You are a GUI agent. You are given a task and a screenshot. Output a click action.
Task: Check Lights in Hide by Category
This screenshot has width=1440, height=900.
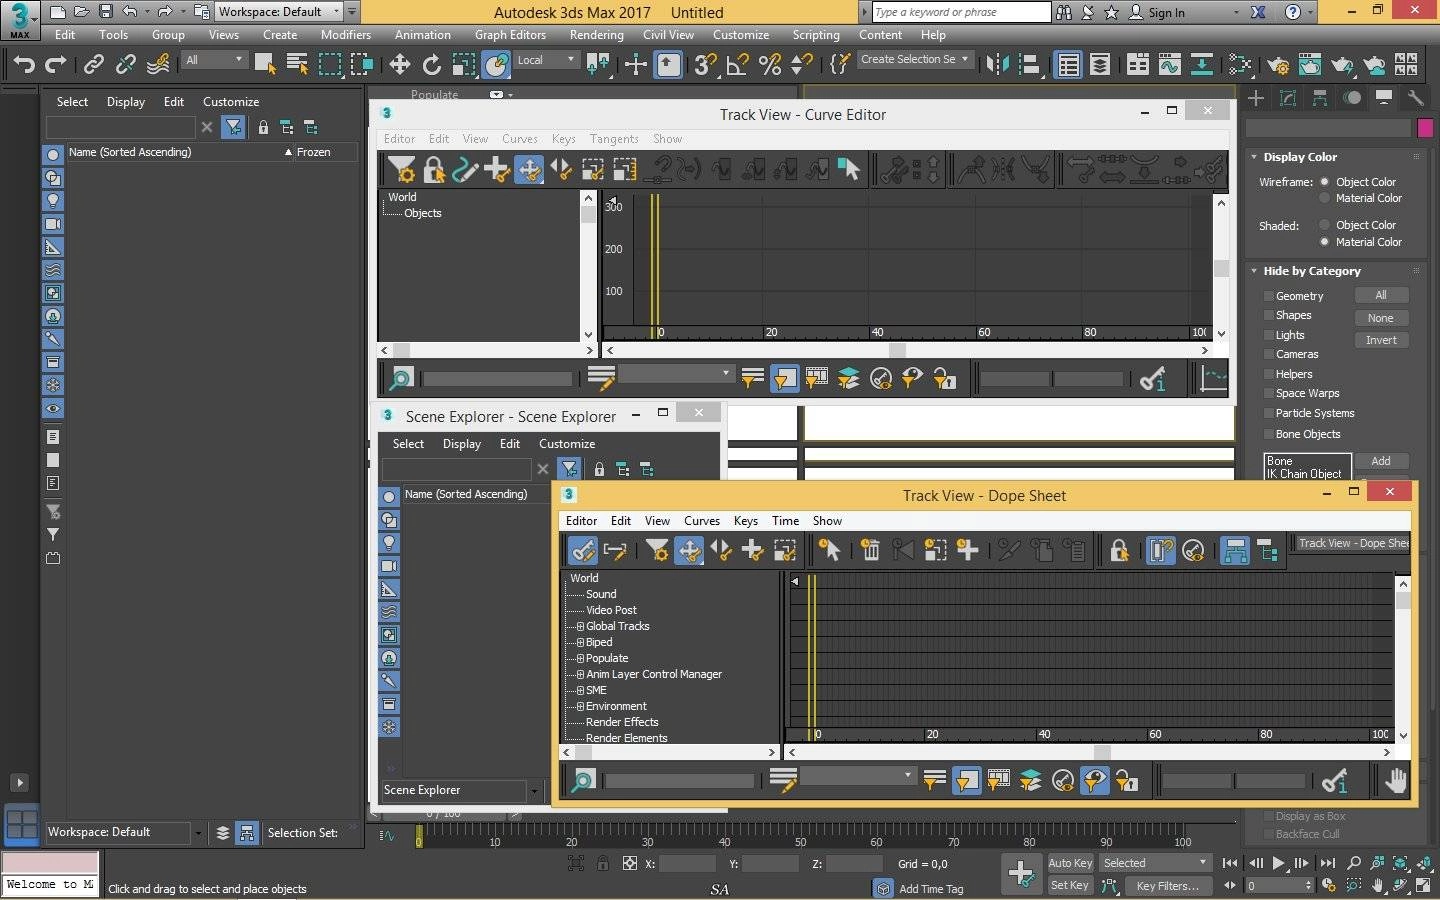[x=1268, y=335]
